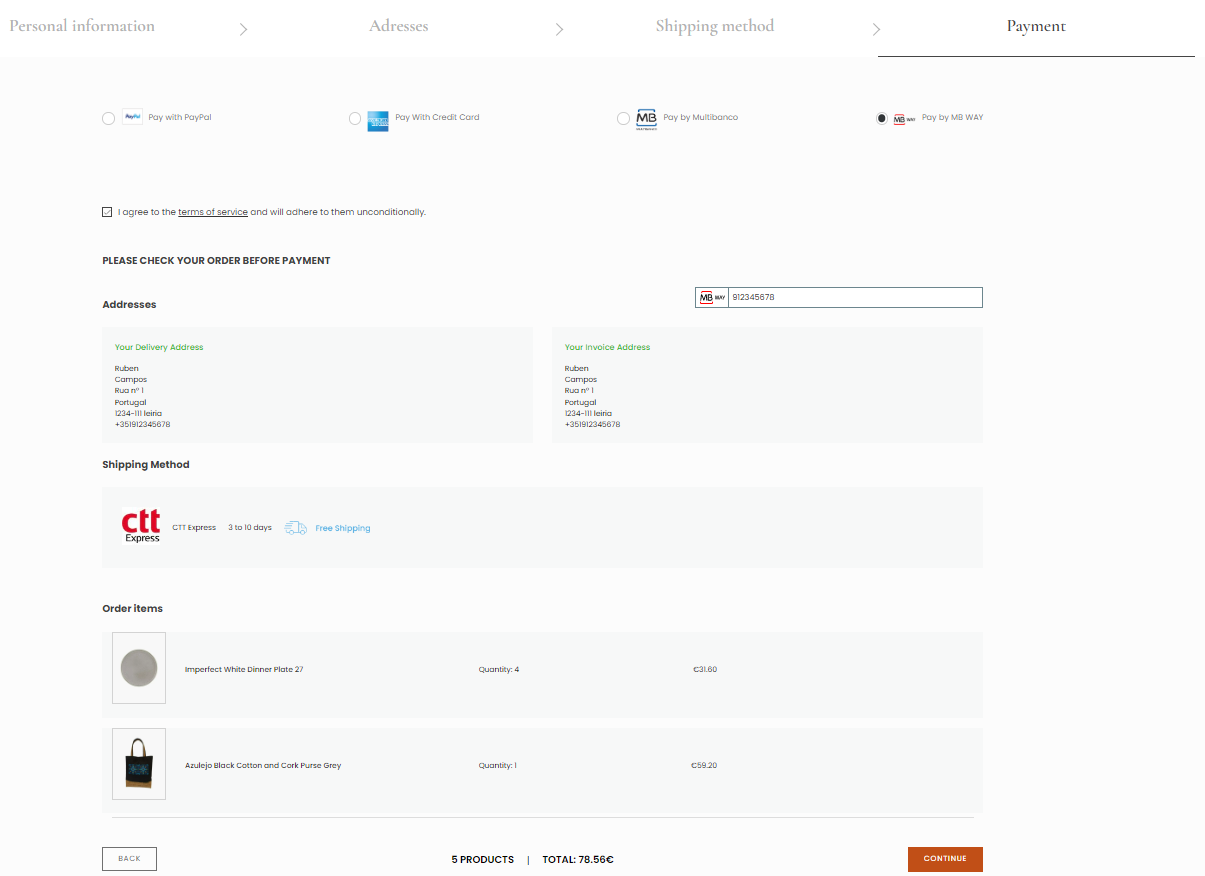Image resolution: width=1205 pixels, height=876 pixels.
Task: Click the BACK button
Action: click(129, 858)
